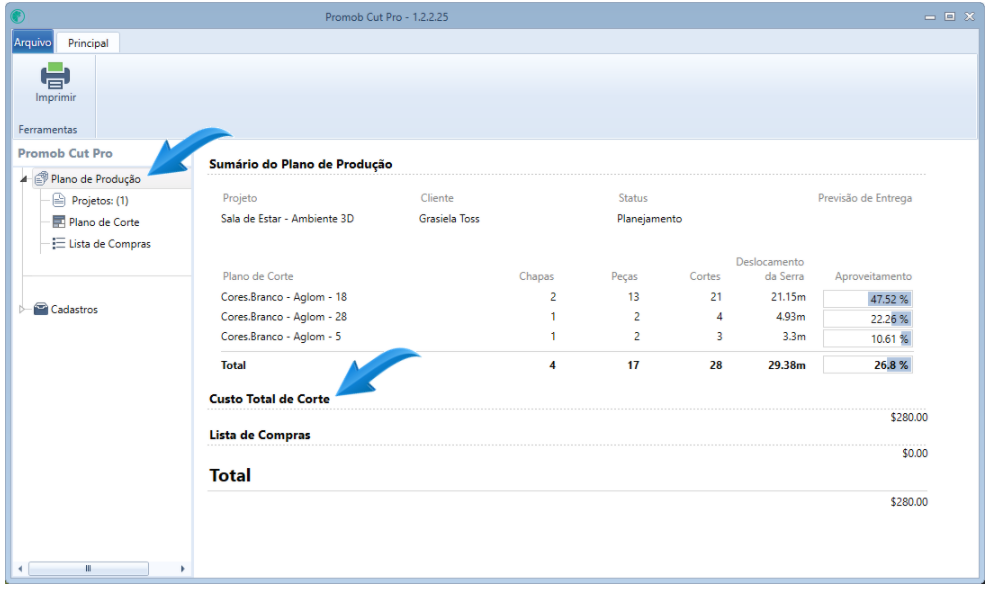The height and width of the screenshot is (589, 991).
Task: Switch to the Principal tab
Action: (88, 43)
